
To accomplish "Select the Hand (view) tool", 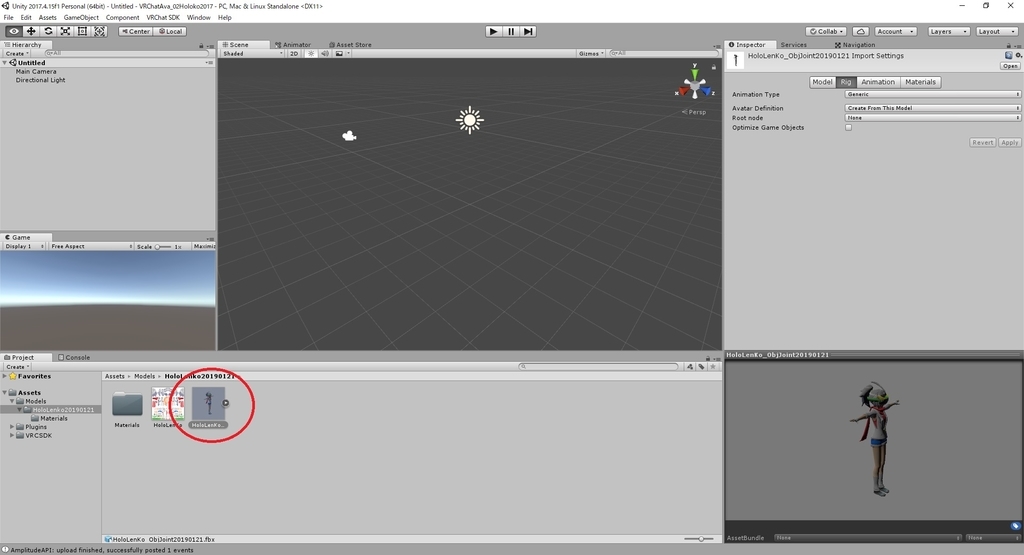I will coord(14,31).
